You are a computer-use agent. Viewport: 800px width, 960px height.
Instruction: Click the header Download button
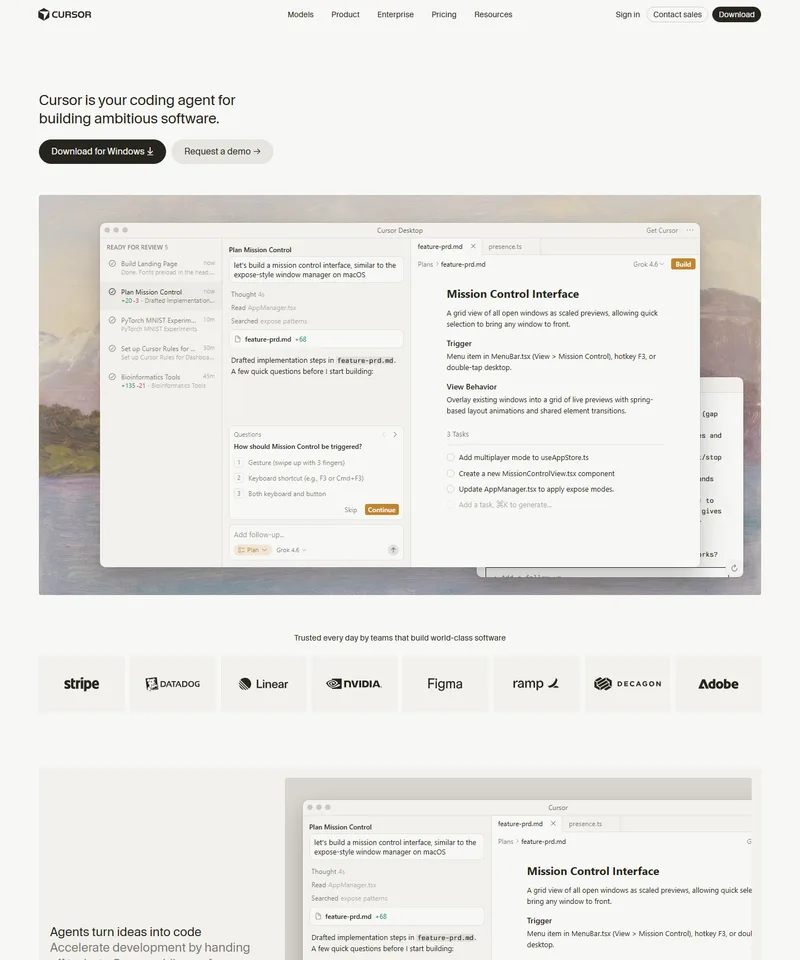point(736,14)
